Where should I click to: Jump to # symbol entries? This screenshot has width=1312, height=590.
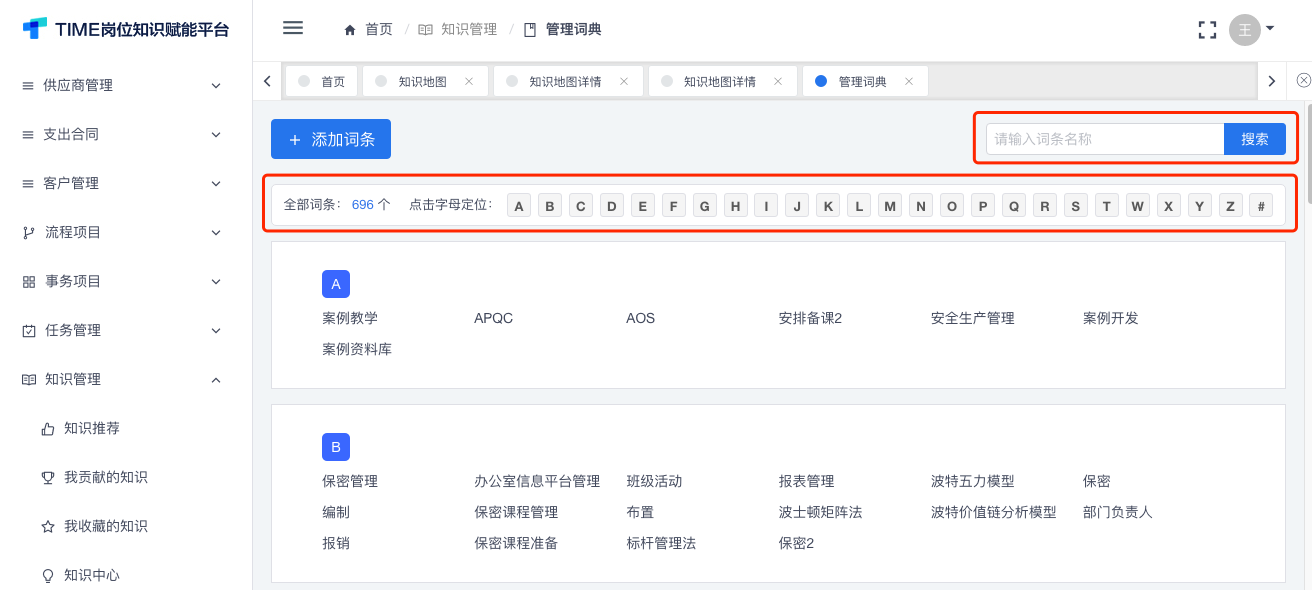(x=1262, y=206)
